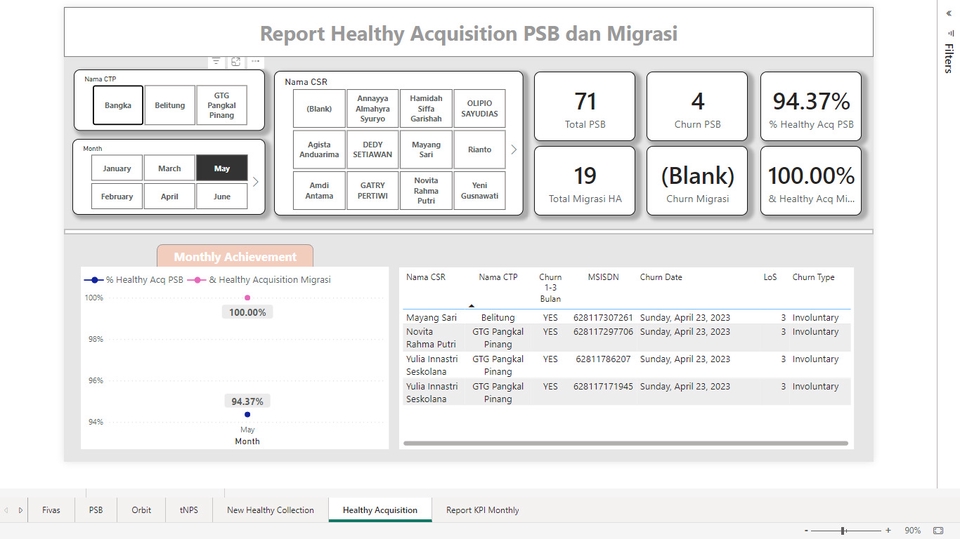Click the pink Healthy Acquisition Migrasi legend marker
This screenshot has width=960, height=539.
coord(197,280)
